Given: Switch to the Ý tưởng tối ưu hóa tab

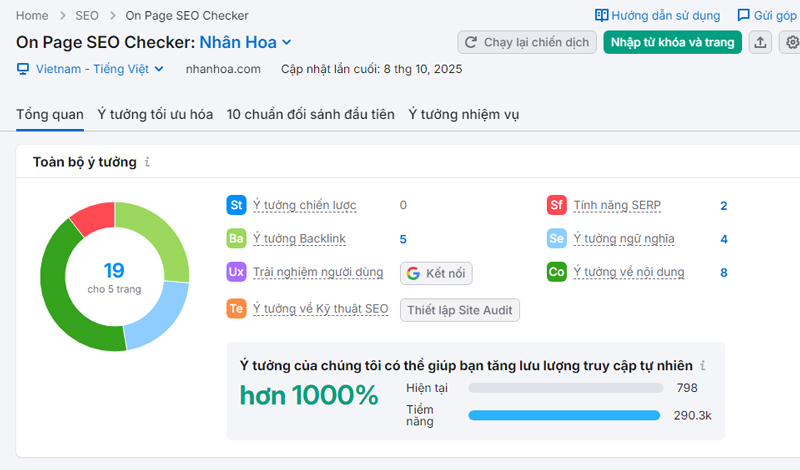Looking at the screenshot, I should click(x=155, y=114).
